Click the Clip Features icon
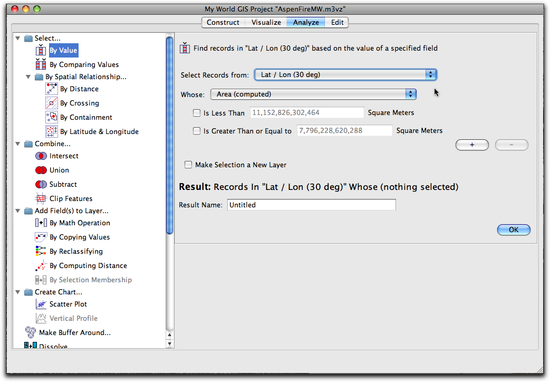550x382 pixels. [41, 199]
